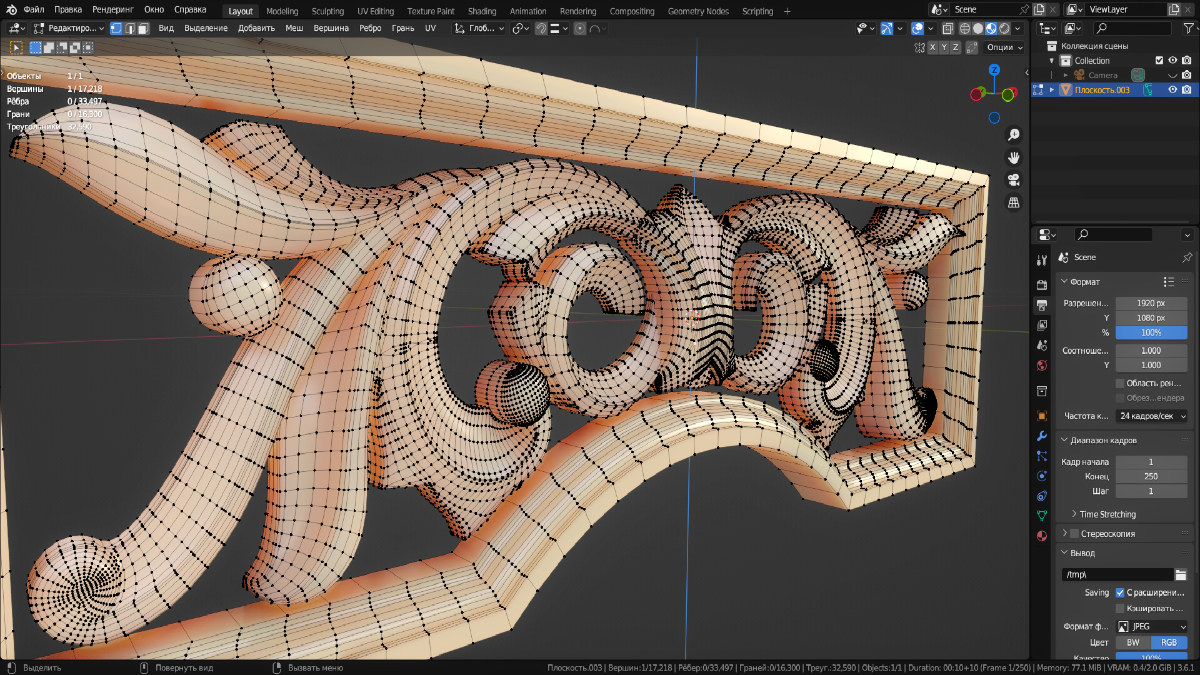Expand the Time Stretching section

[1106, 514]
